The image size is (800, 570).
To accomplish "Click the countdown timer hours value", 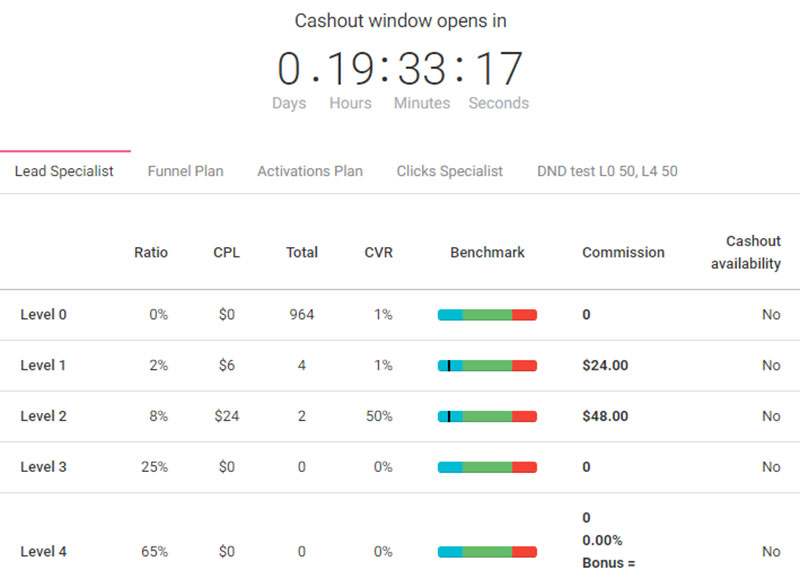I will 350,70.
